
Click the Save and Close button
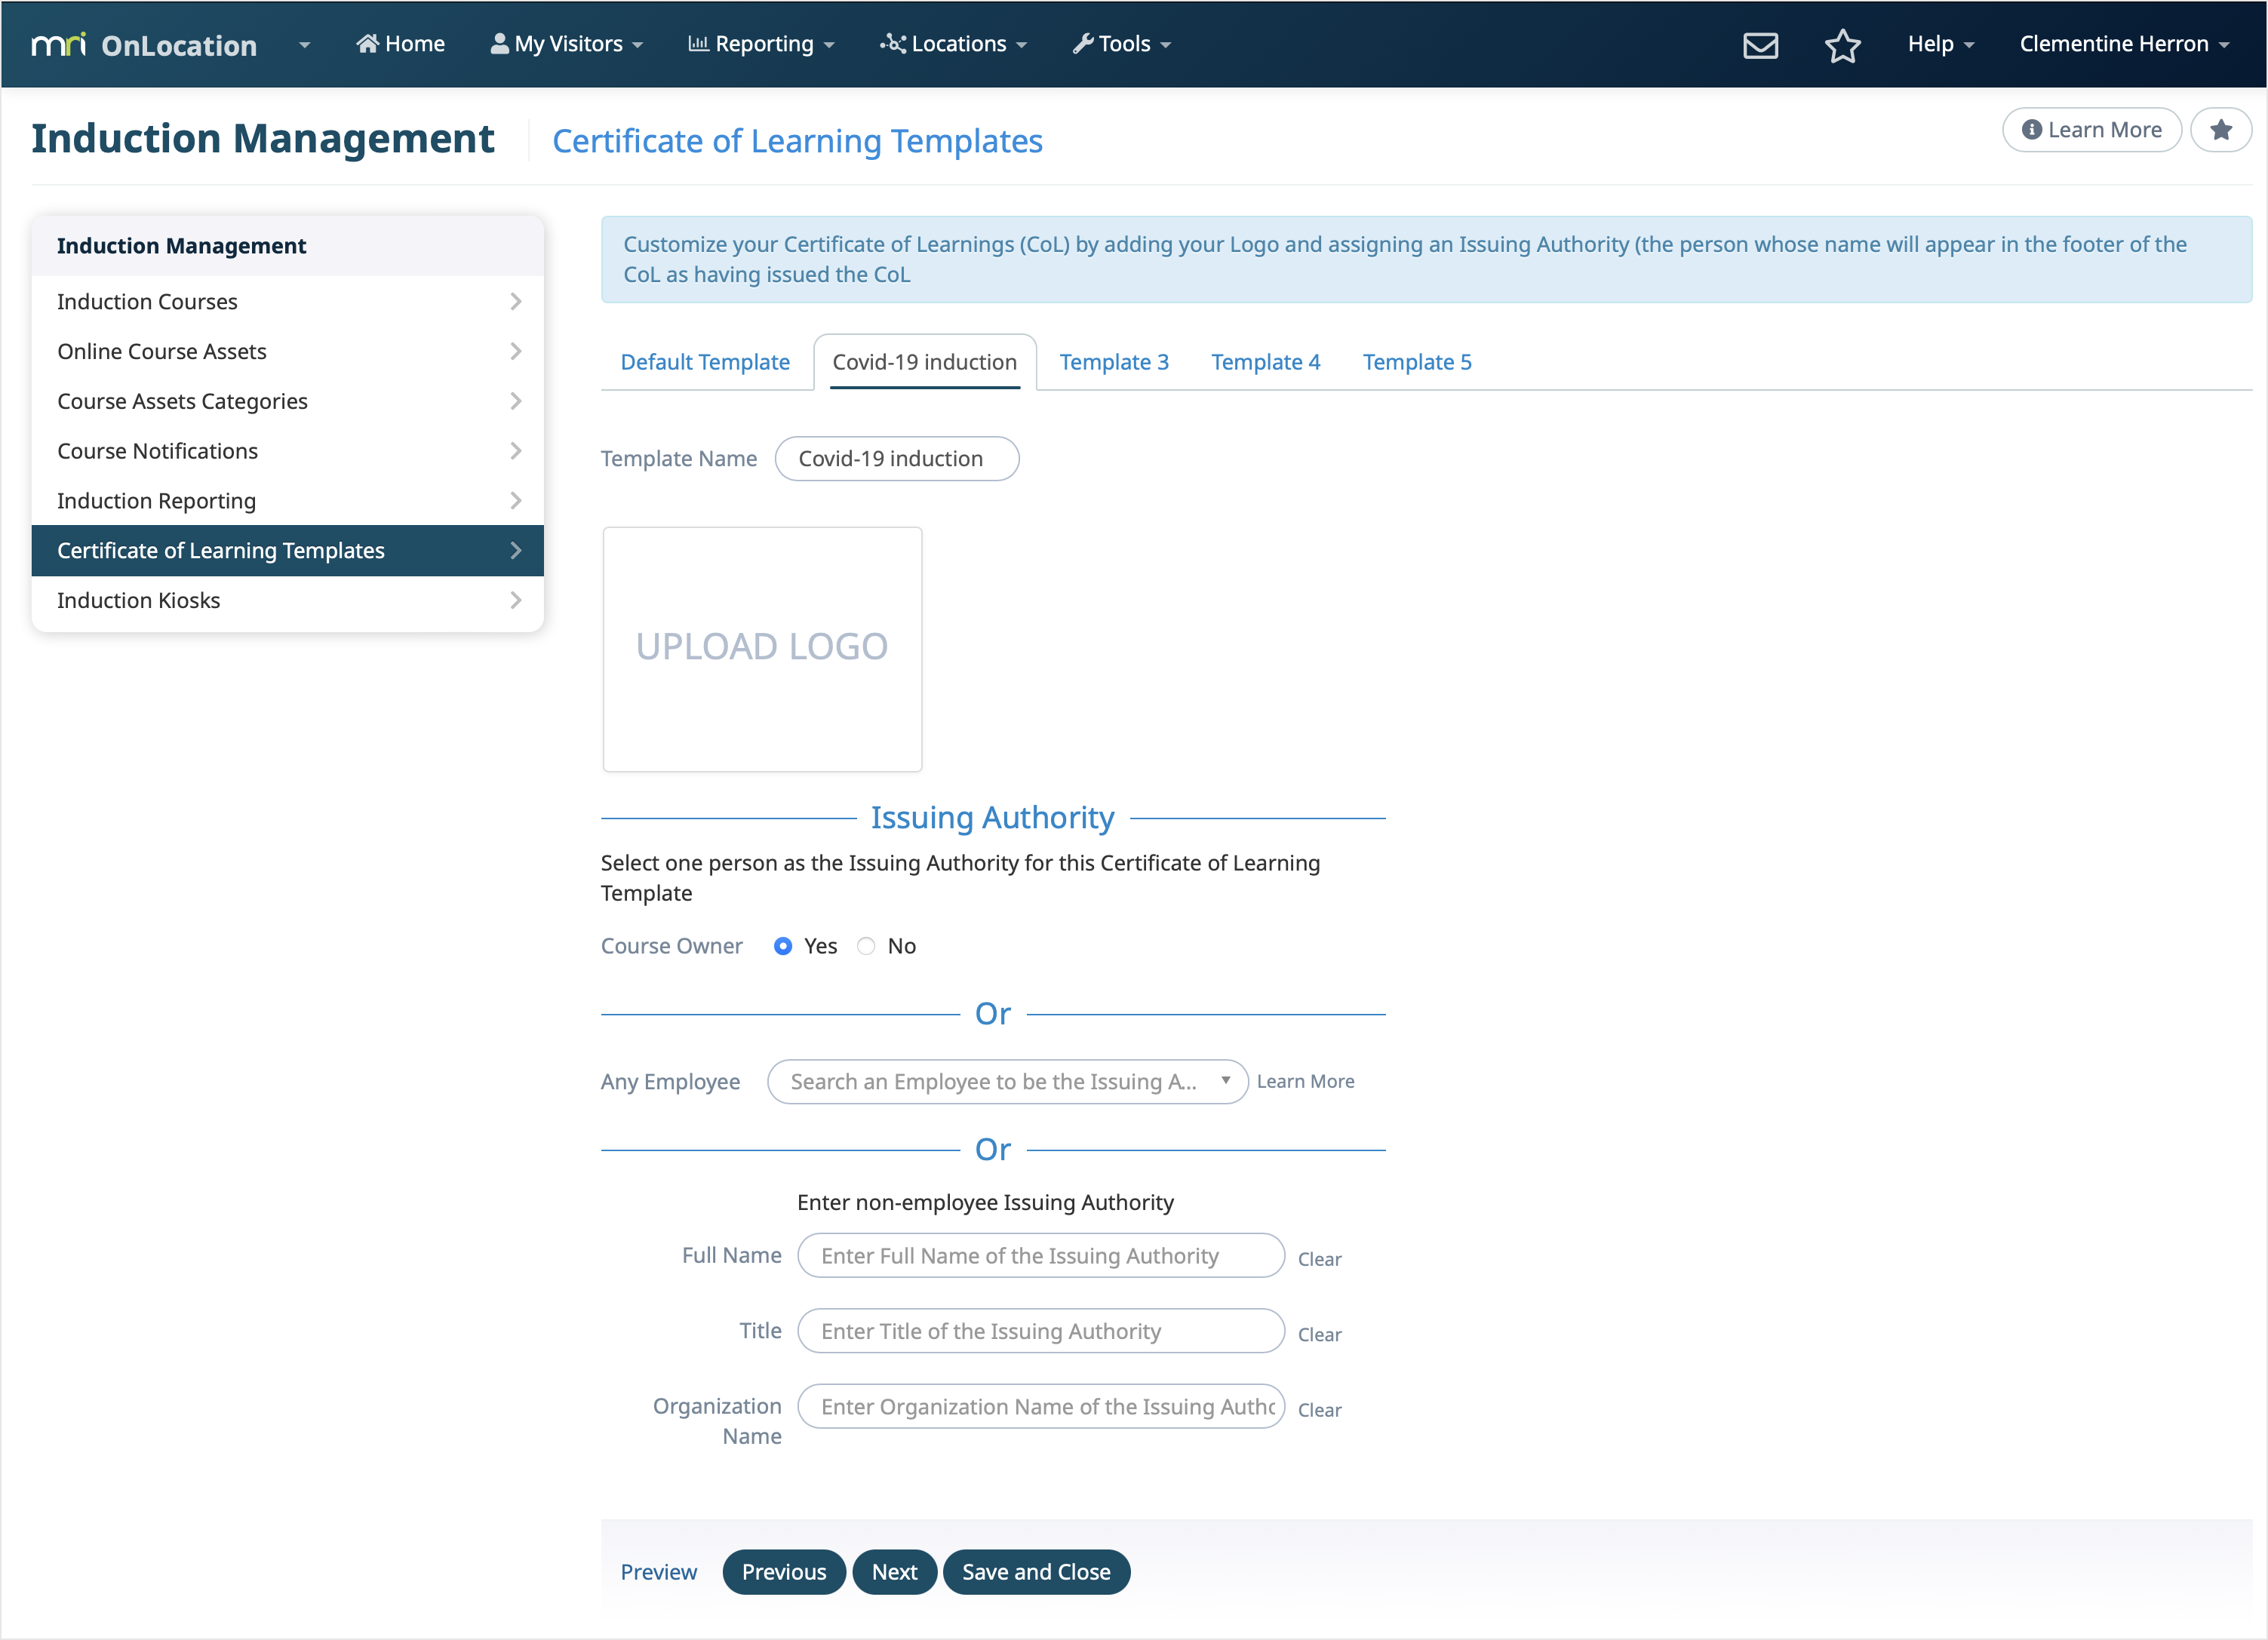1035,1571
